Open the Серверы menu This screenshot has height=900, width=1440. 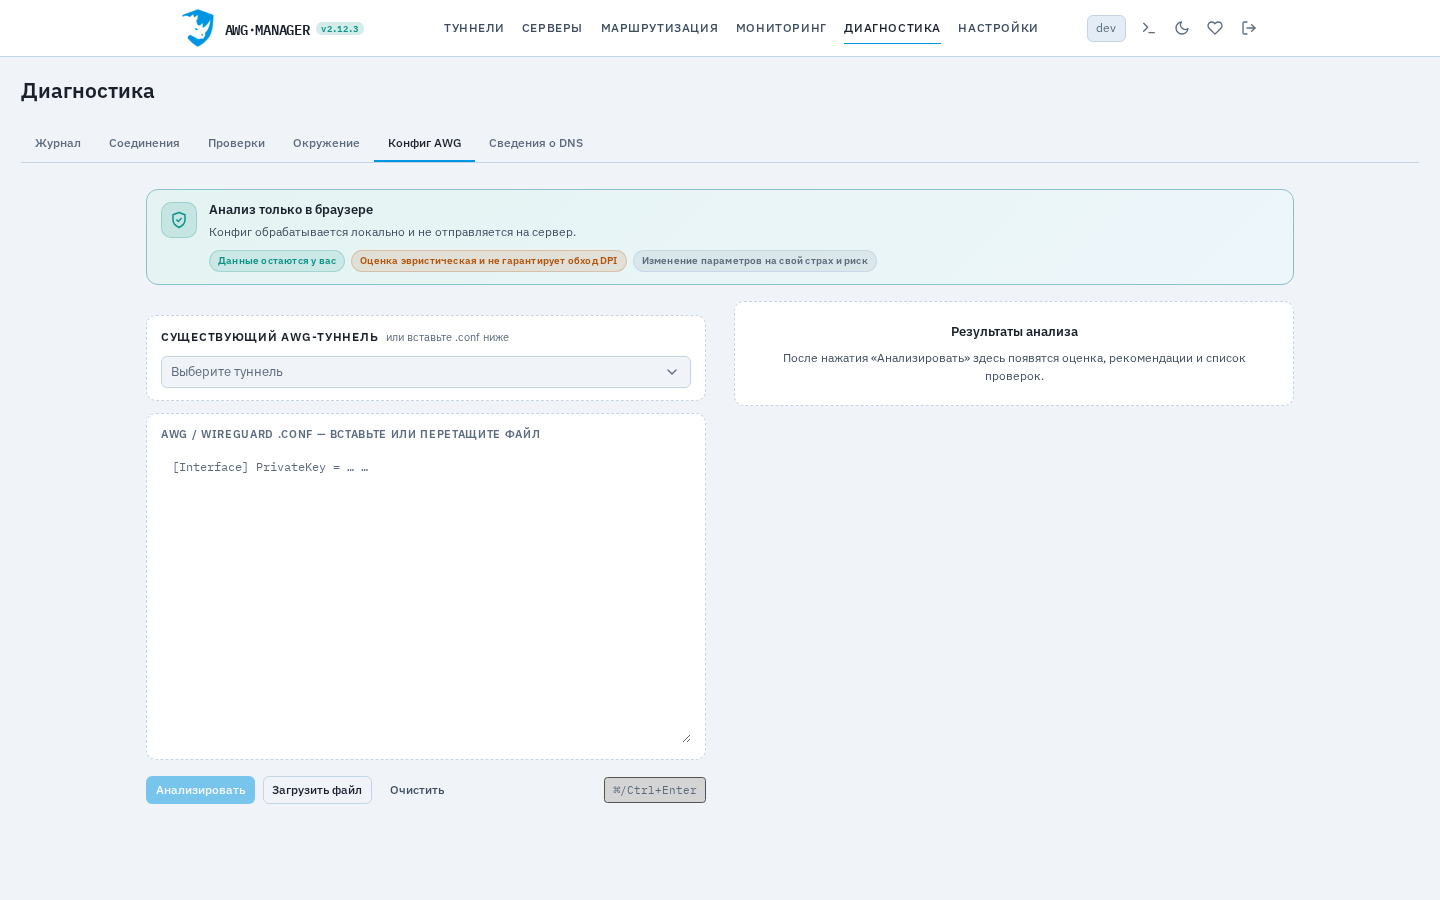[x=552, y=28]
